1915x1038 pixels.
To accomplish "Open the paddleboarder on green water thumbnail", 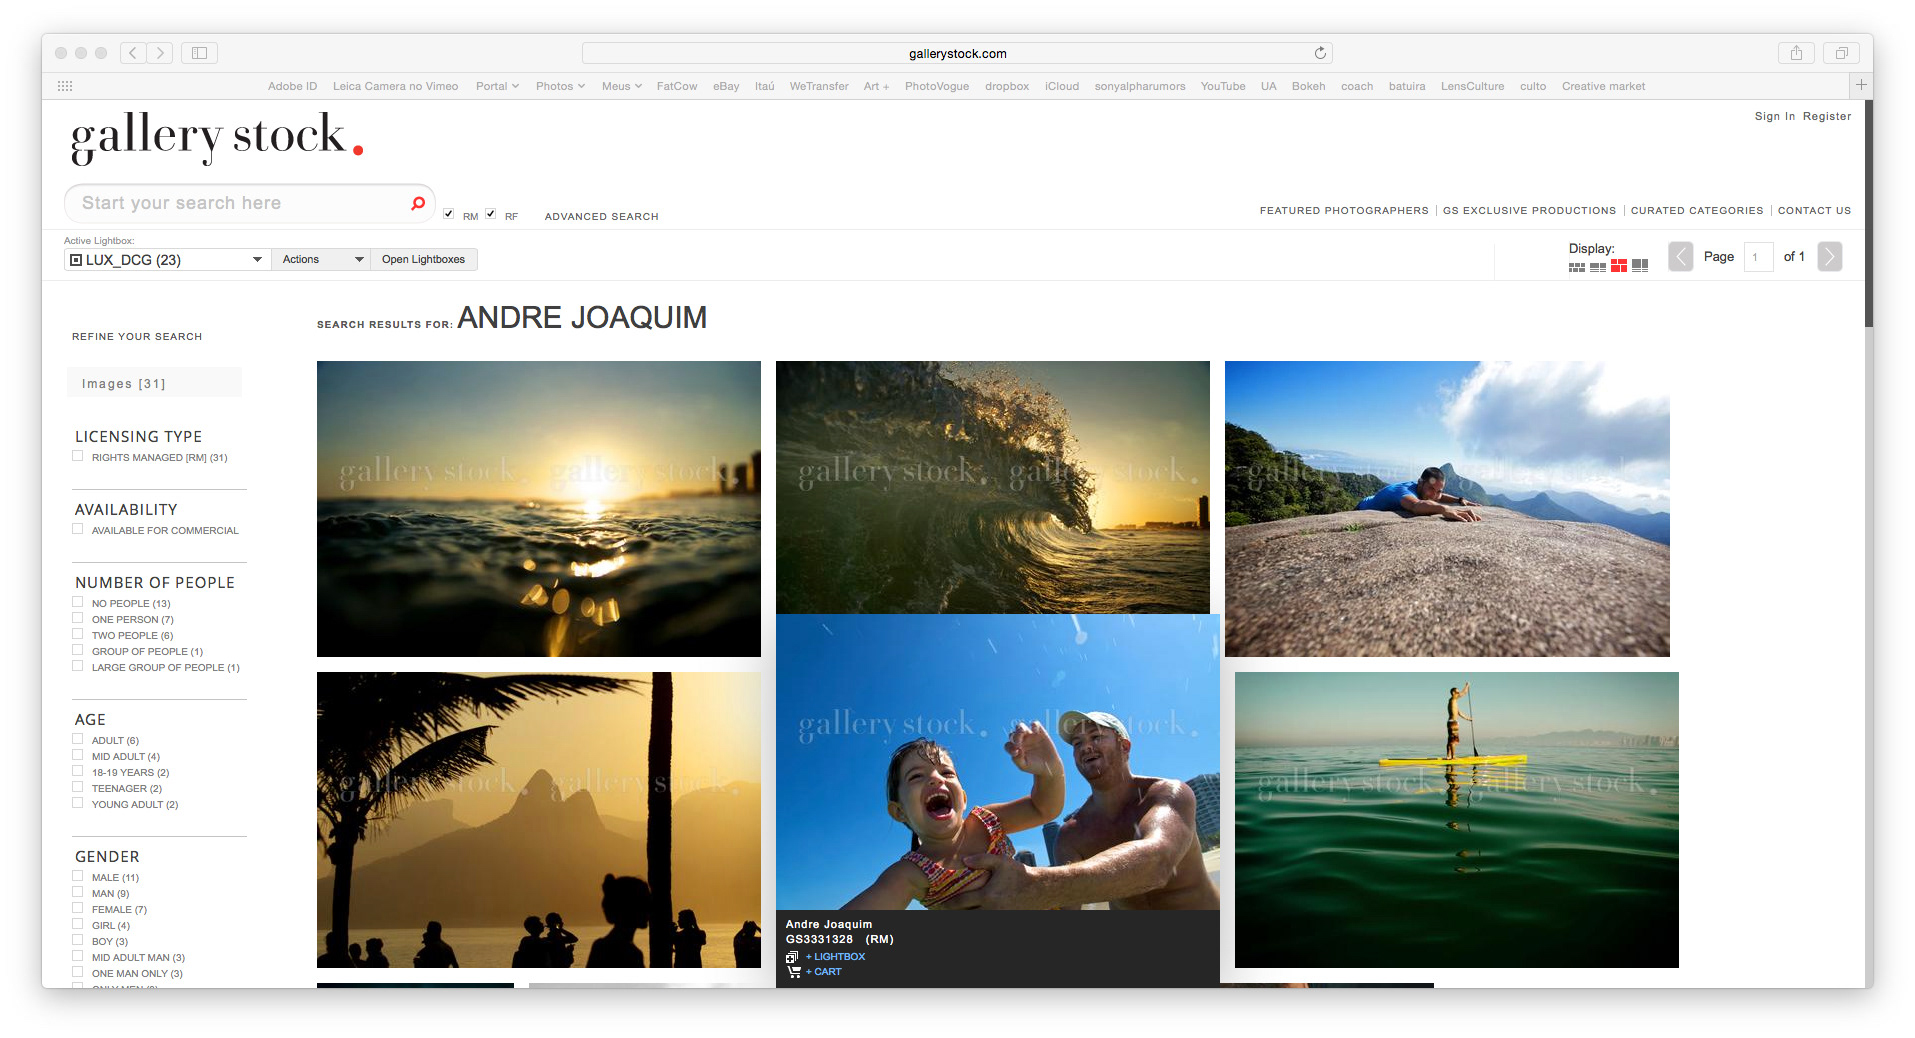I will (x=1456, y=819).
